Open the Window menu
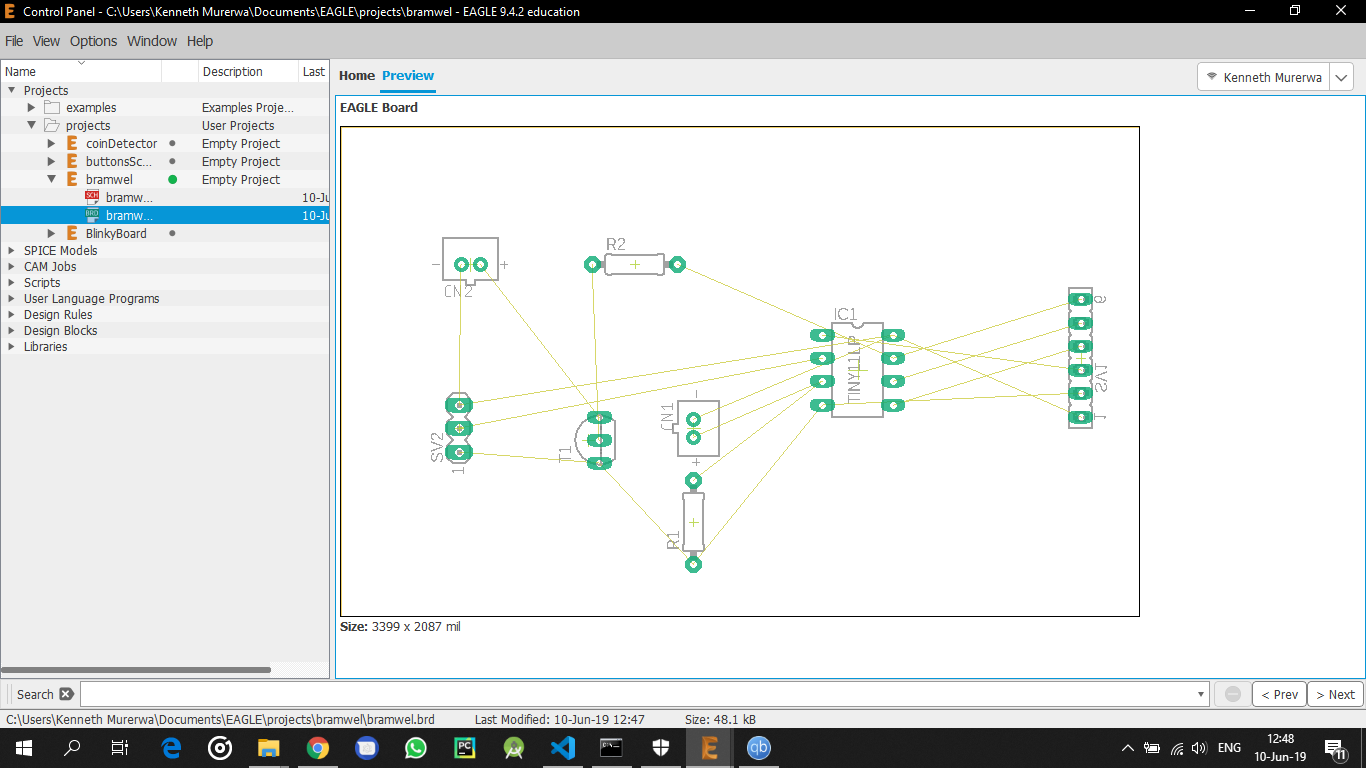The height and width of the screenshot is (768, 1366). (152, 41)
